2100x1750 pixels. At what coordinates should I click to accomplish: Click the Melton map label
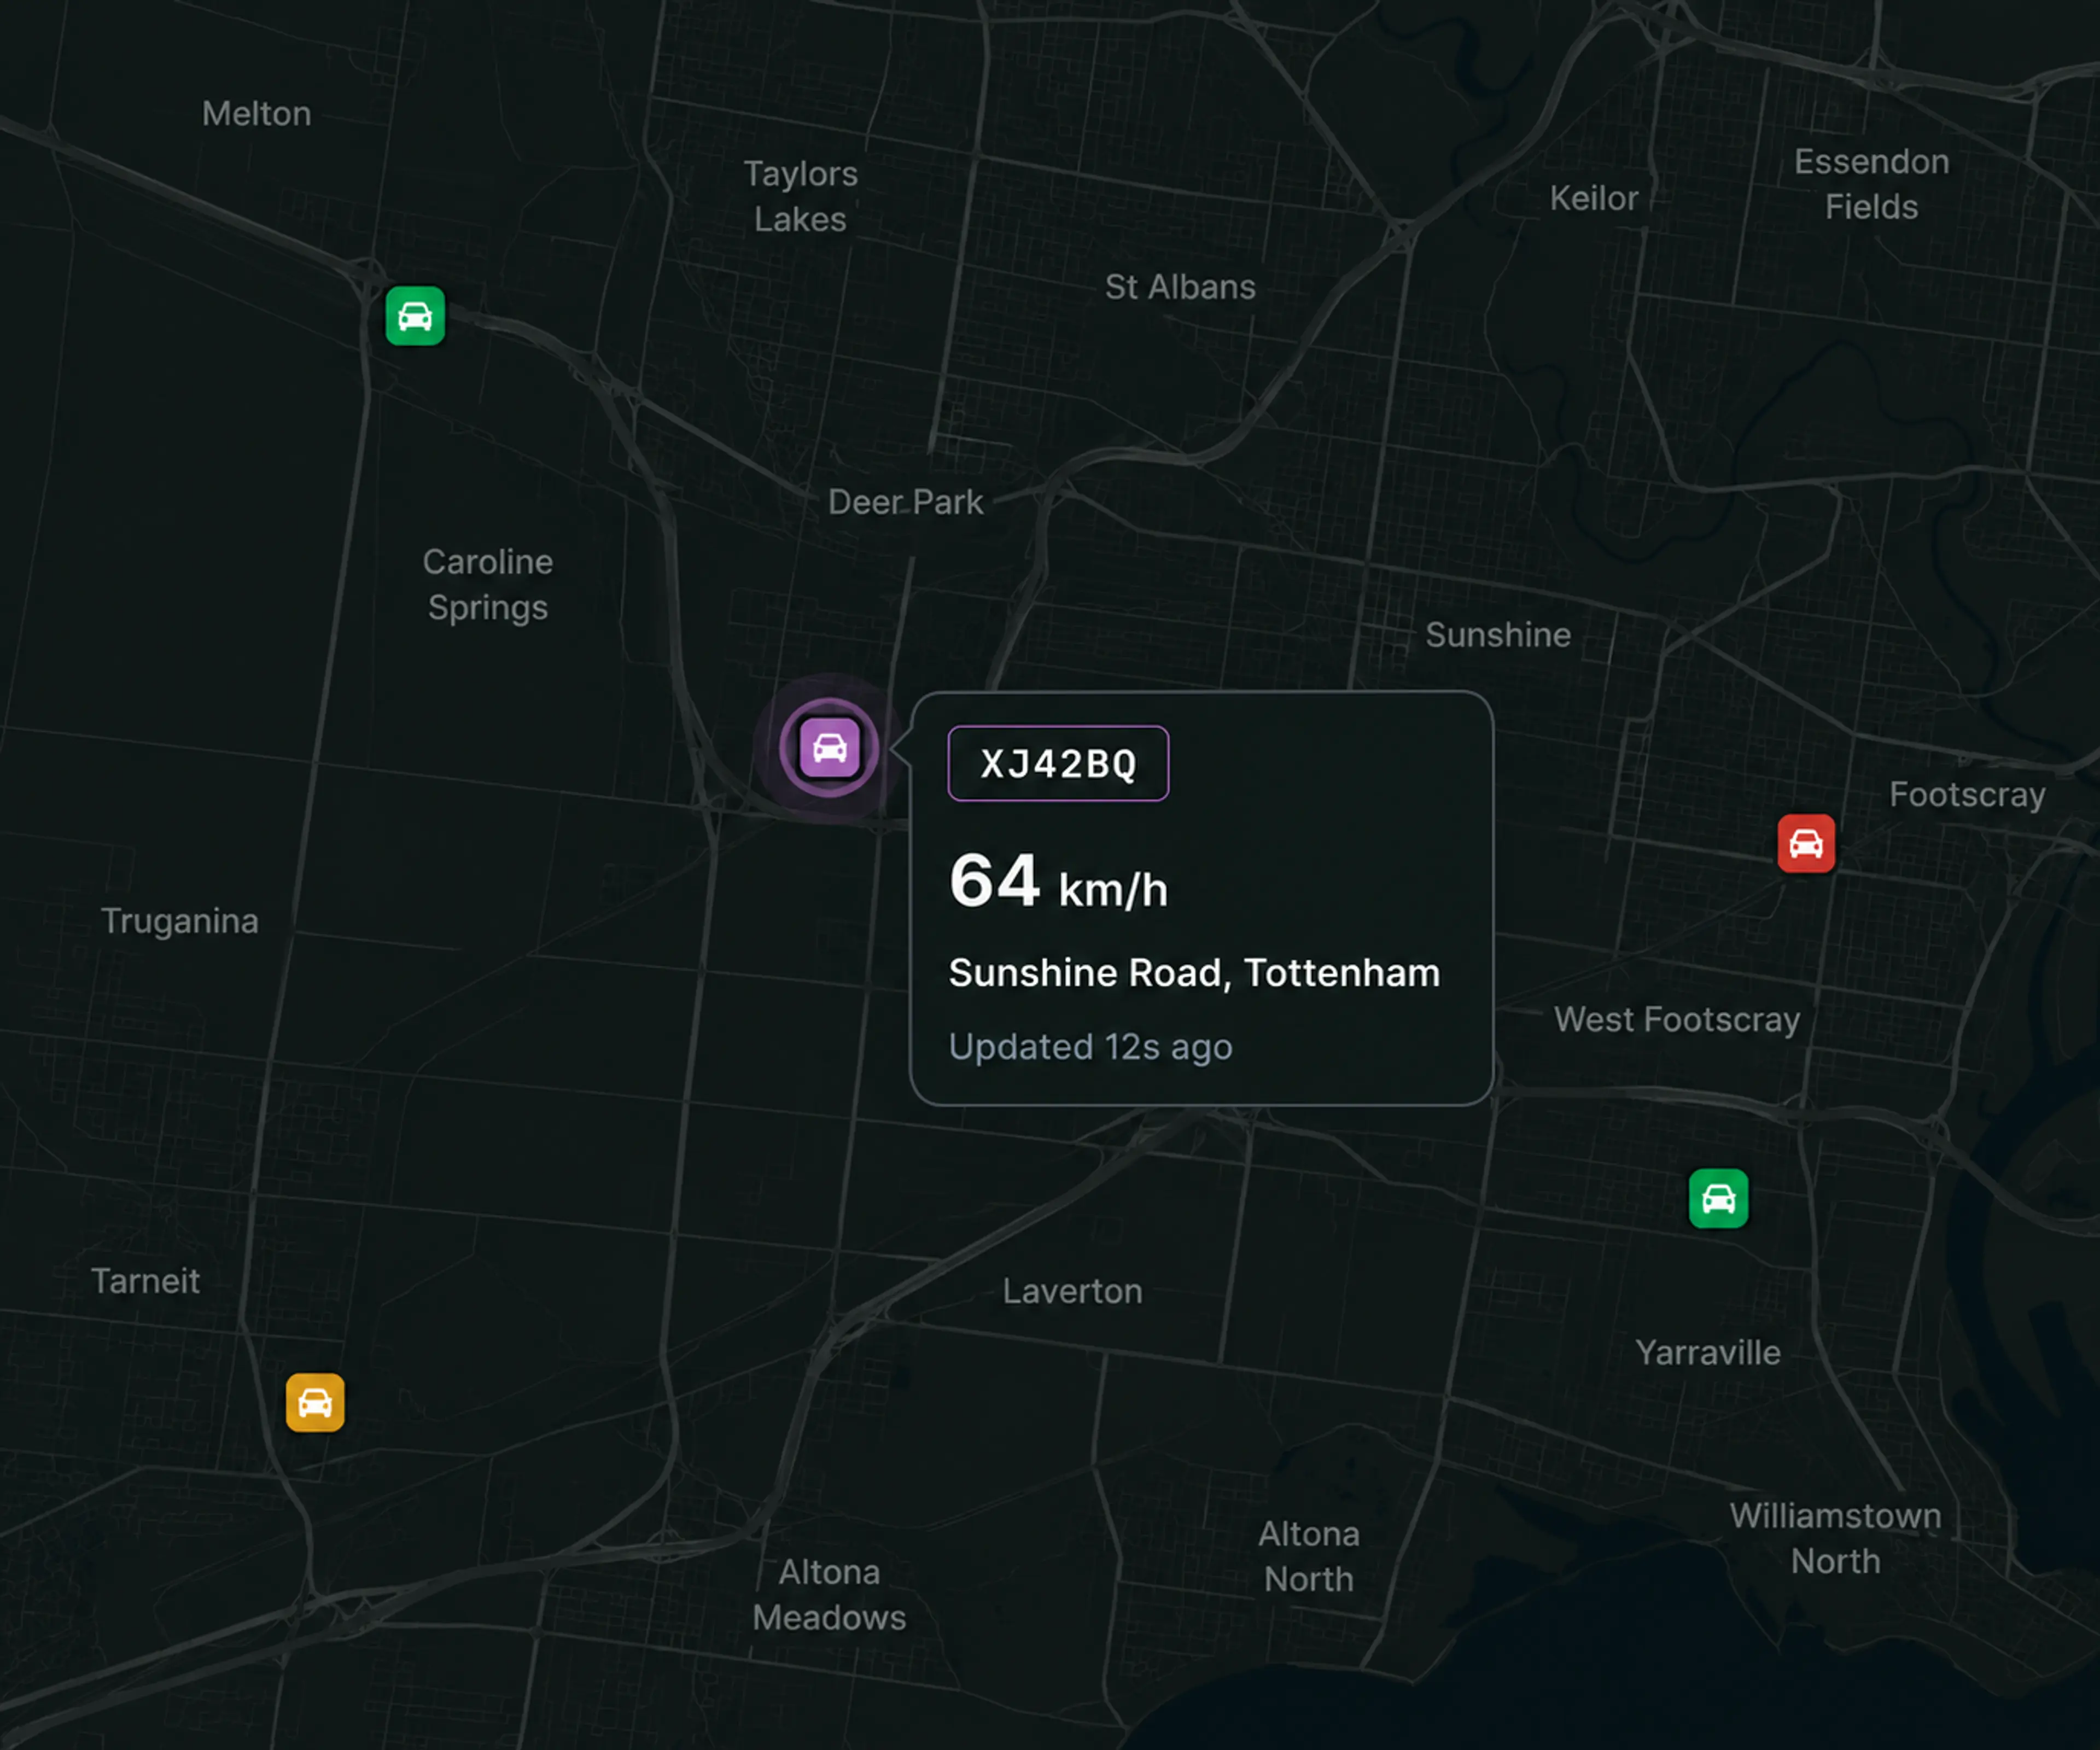[x=256, y=114]
